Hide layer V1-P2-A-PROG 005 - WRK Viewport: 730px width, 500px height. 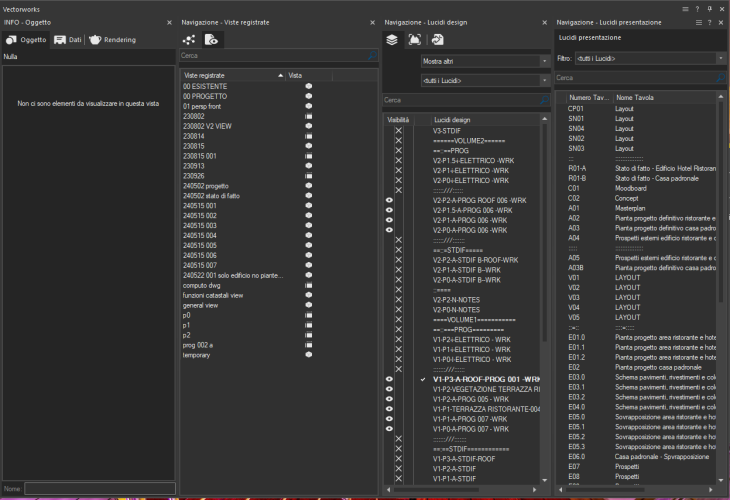pyautogui.click(x=389, y=399)
